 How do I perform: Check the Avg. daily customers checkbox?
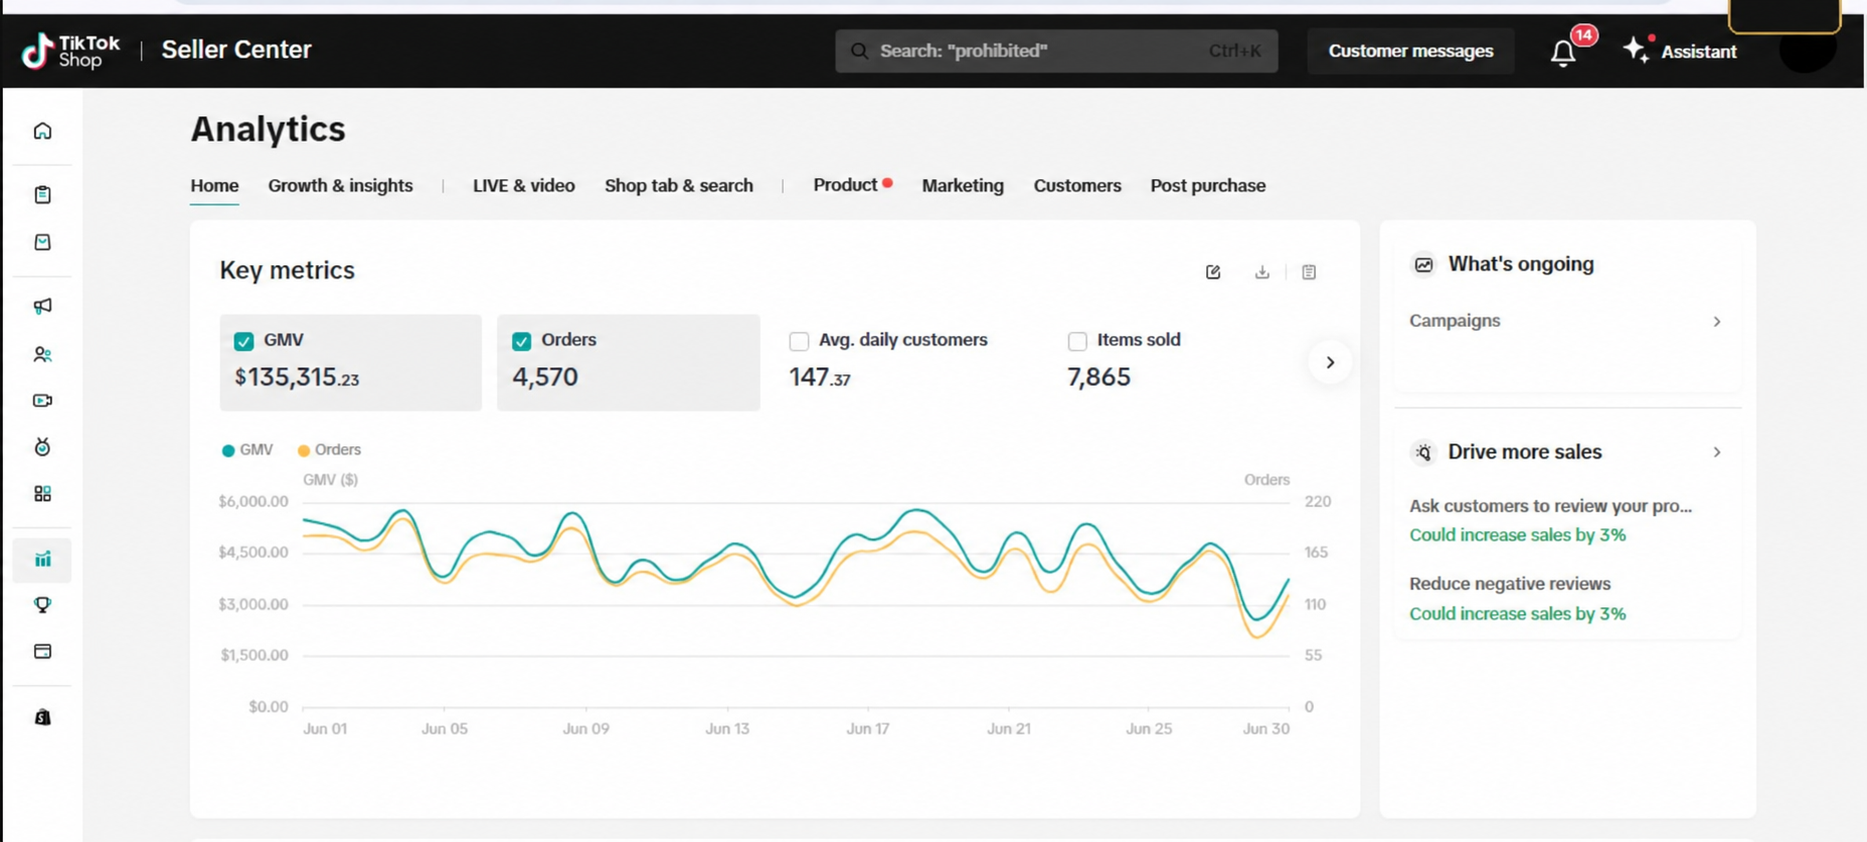click(799, 341)
